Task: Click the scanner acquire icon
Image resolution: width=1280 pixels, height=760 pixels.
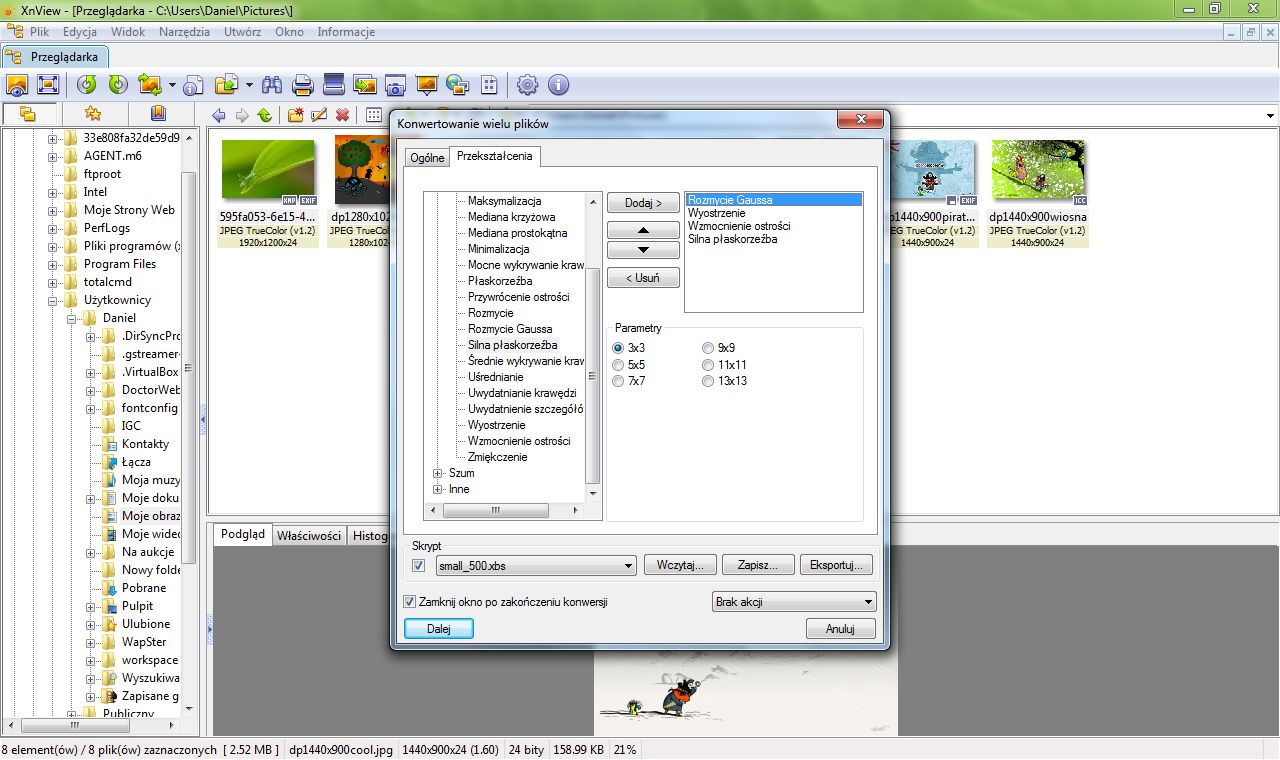Action: tap(333, 85)
